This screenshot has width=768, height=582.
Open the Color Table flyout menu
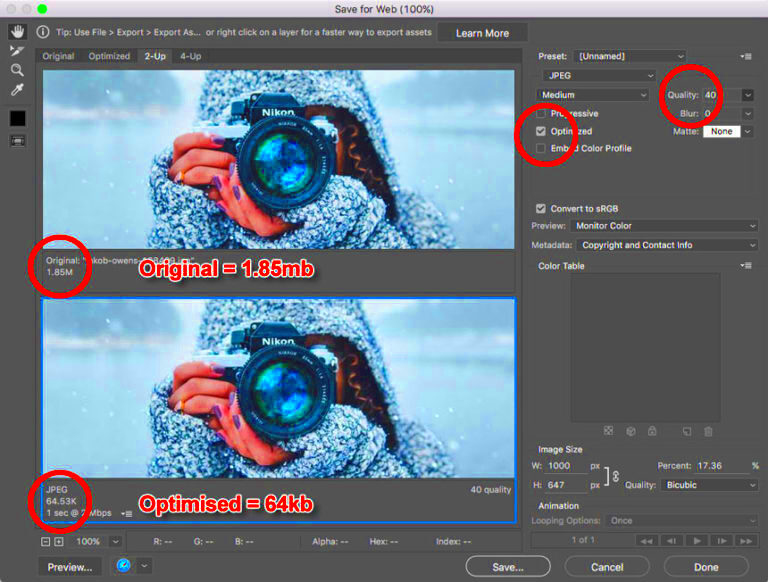[746, 266]
